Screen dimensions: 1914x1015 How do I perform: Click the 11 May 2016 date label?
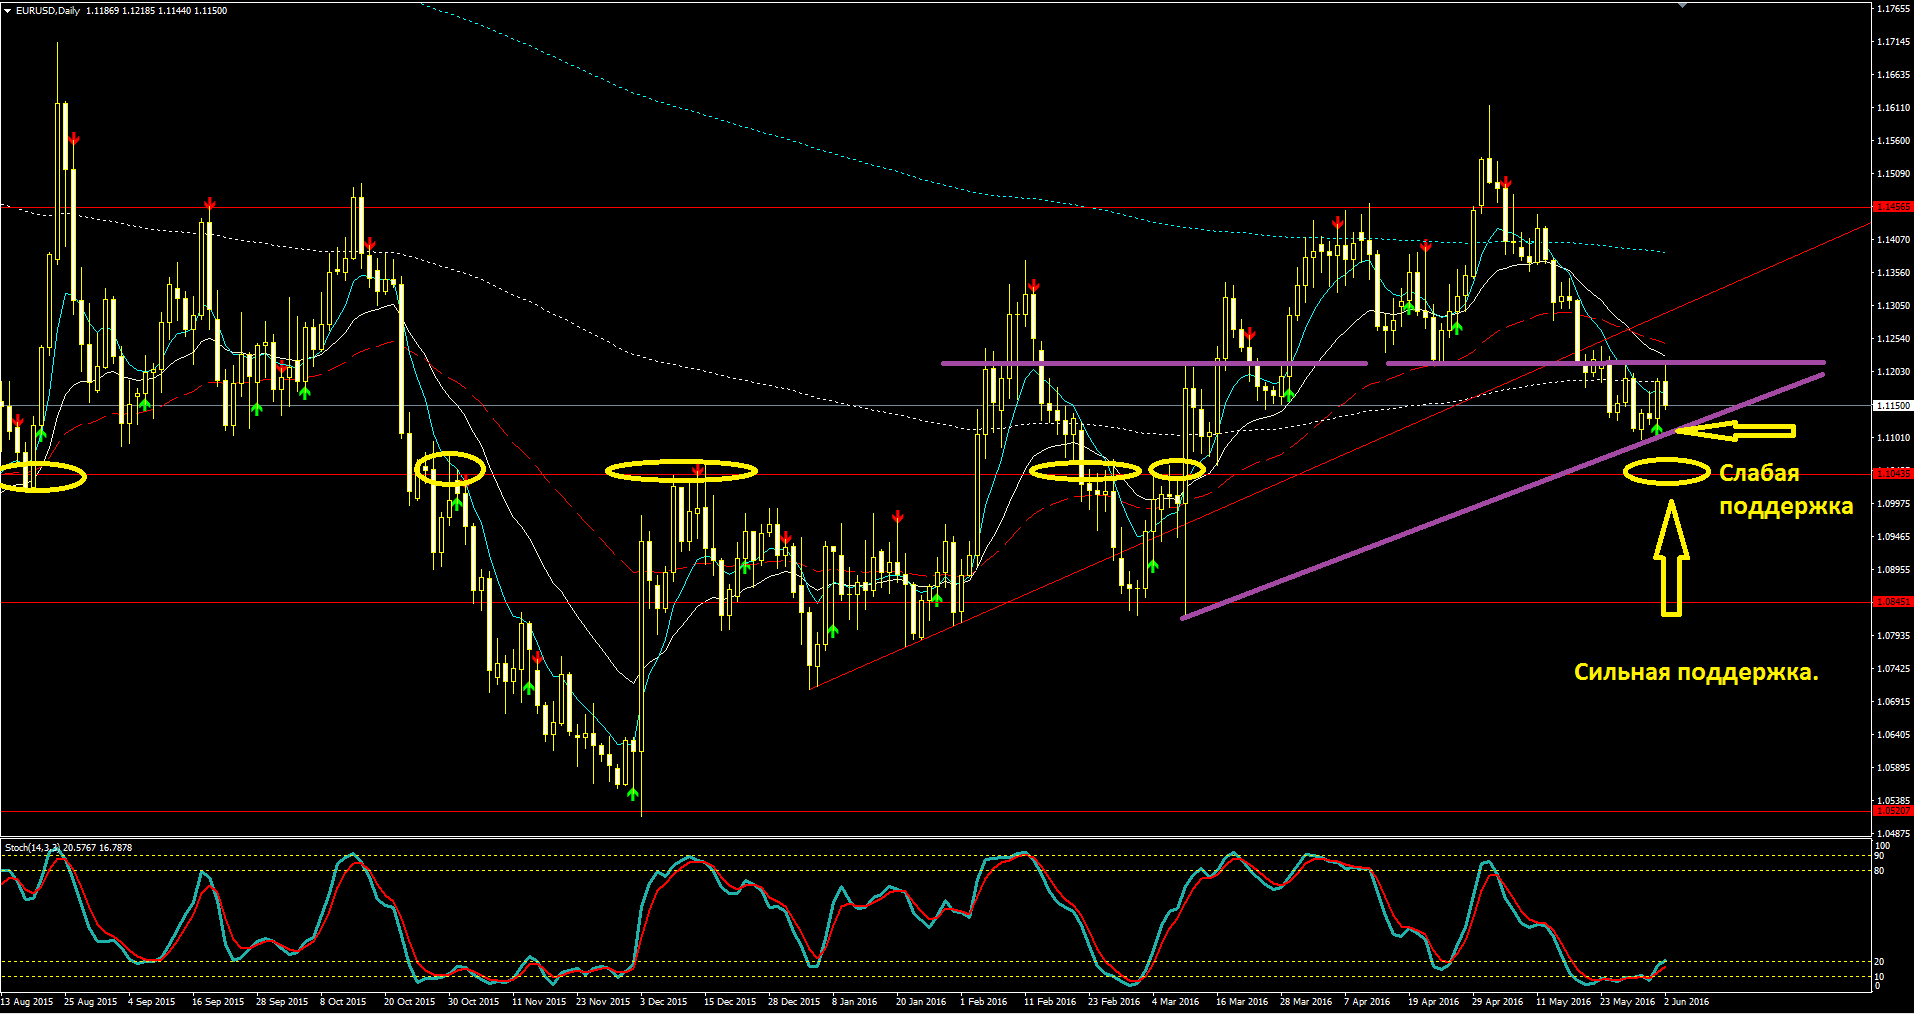[x=1563, y=1001]
